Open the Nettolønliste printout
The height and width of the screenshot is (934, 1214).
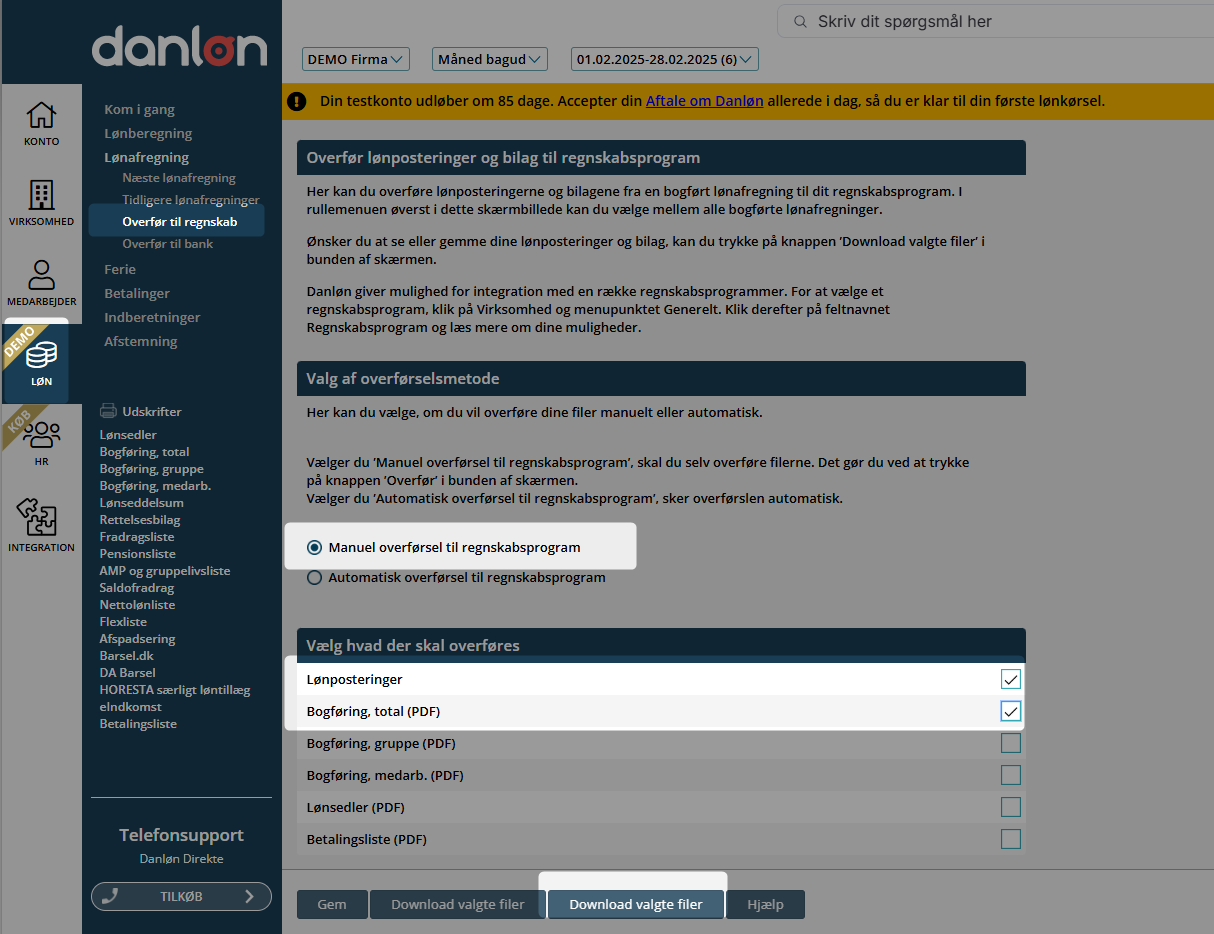(x=137, y=605)
